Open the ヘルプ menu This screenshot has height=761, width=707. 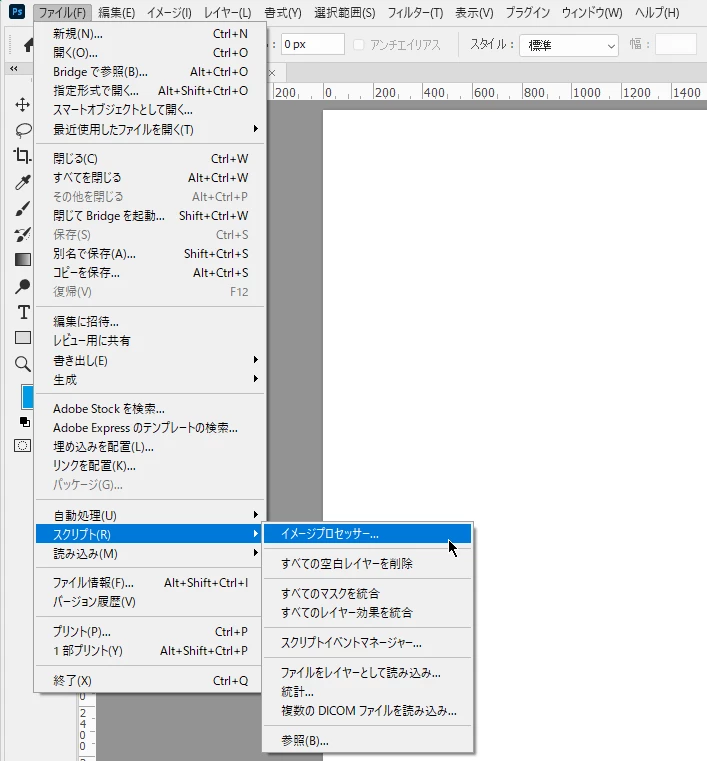657,12
